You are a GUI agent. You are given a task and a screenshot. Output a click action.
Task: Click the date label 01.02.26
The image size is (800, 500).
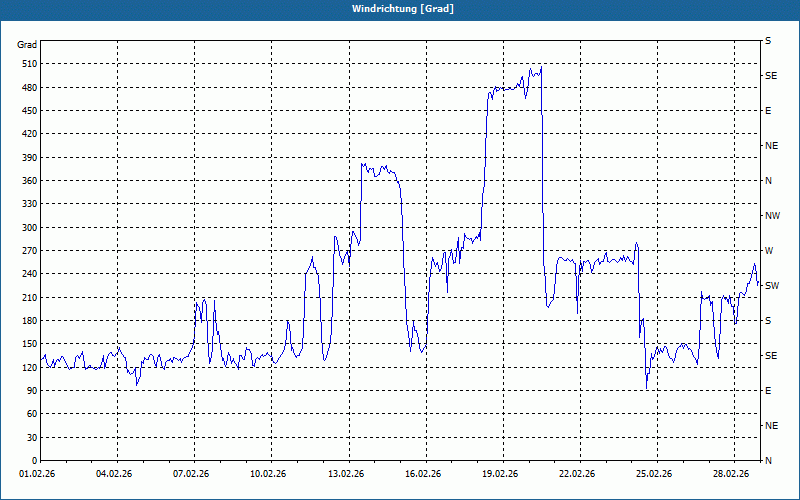(37, 474)
